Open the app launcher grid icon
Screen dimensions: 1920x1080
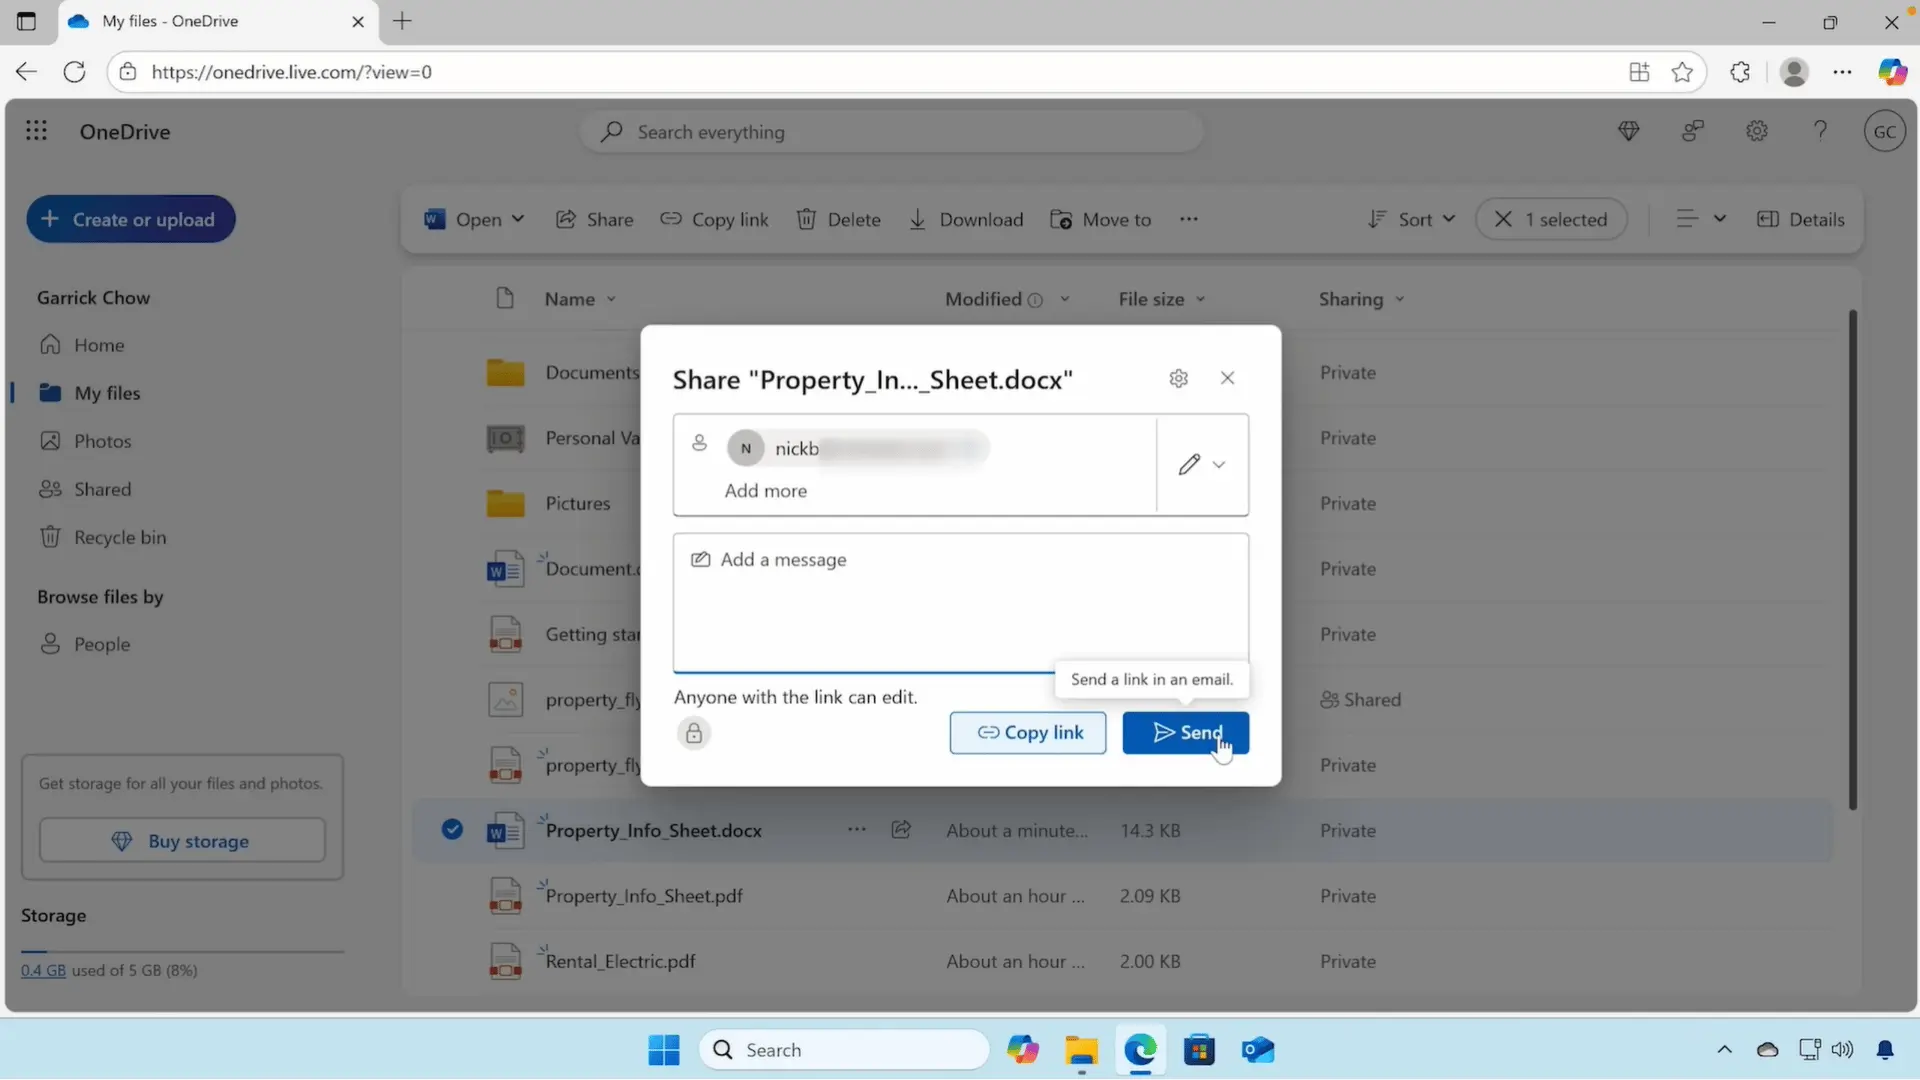point(36,132)
